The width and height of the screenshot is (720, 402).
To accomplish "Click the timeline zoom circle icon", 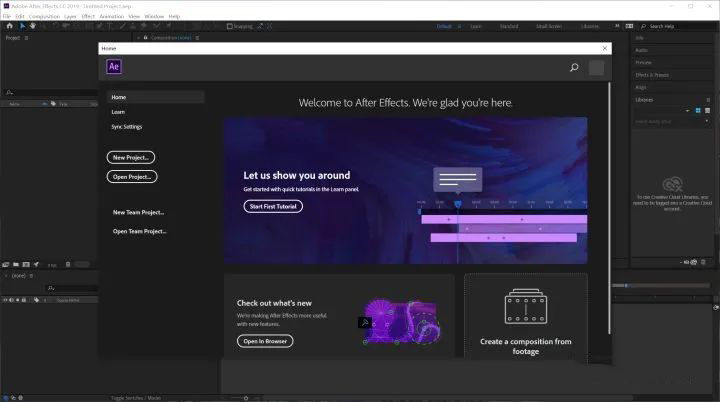I will 246,398.
